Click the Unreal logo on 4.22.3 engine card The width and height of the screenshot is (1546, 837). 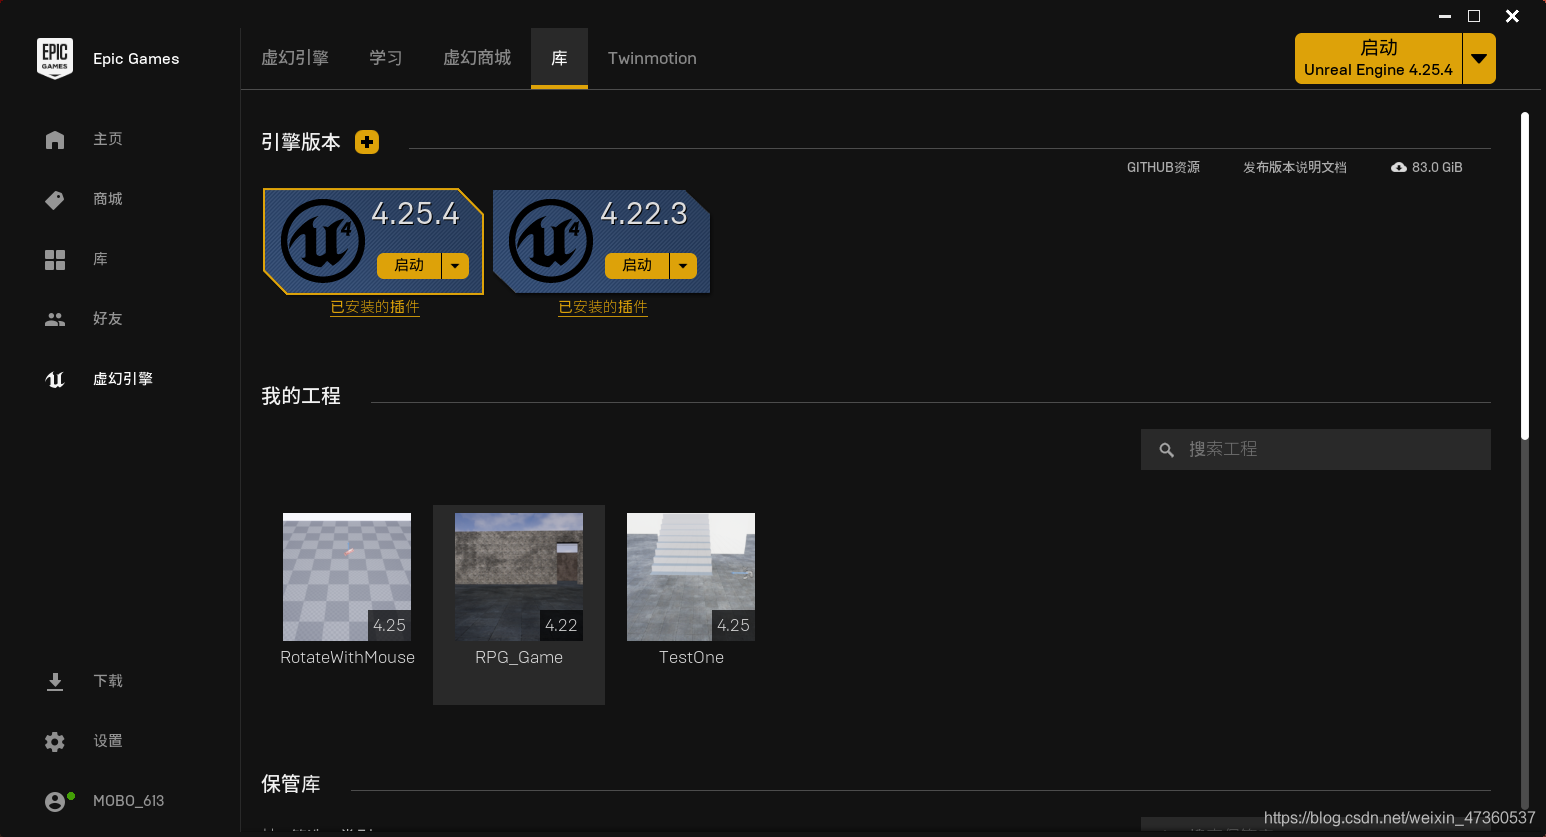(x=551, y=241)
